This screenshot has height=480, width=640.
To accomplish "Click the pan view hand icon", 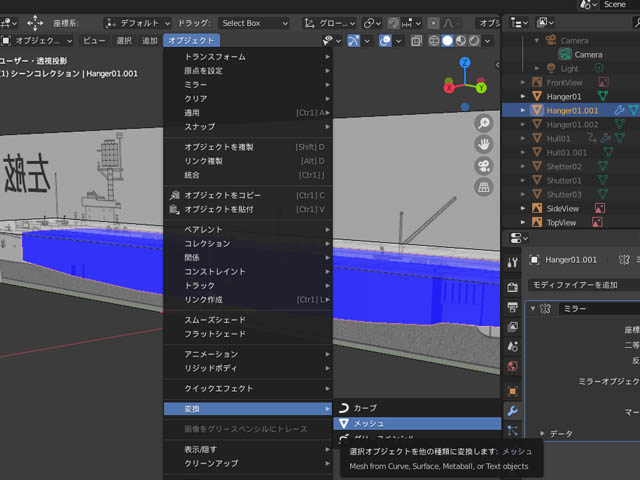I will (484, 144).
